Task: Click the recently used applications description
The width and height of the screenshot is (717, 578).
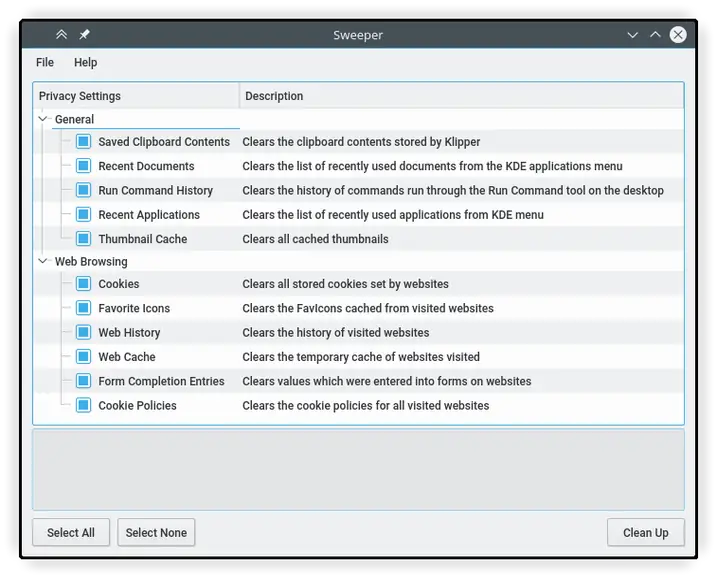Action: 393,214
